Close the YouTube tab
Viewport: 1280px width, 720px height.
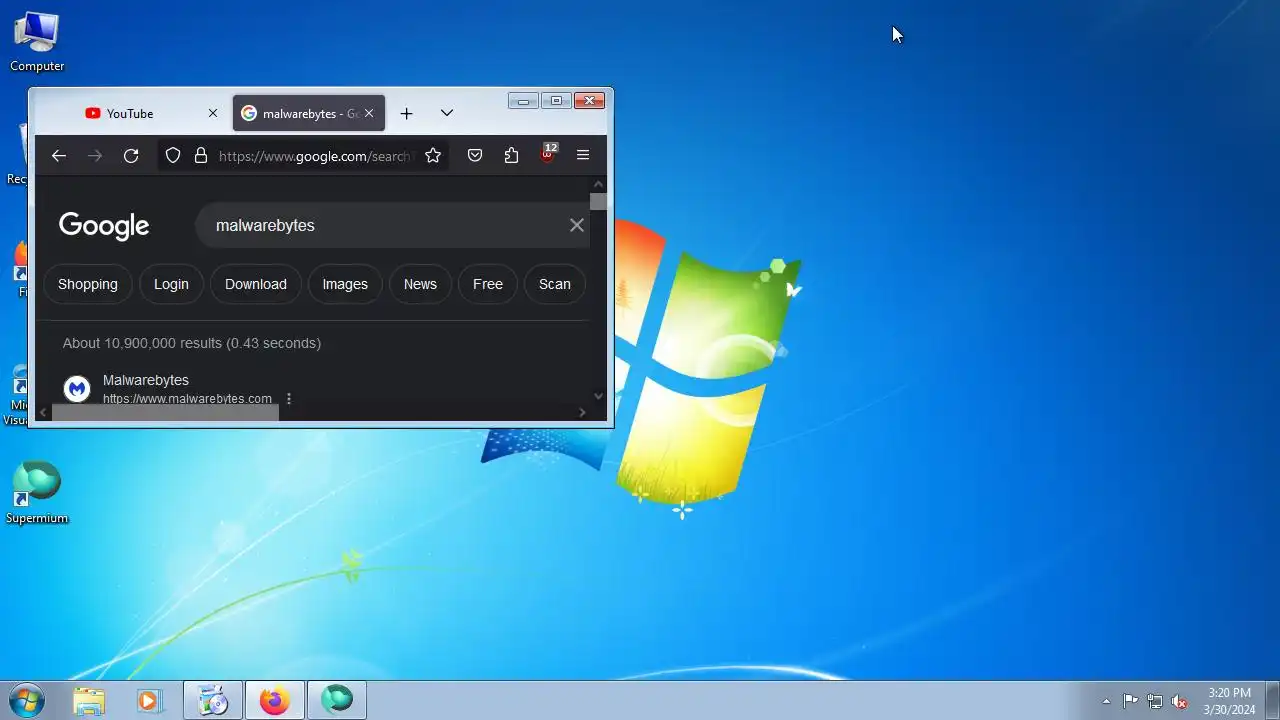point(212,113)
